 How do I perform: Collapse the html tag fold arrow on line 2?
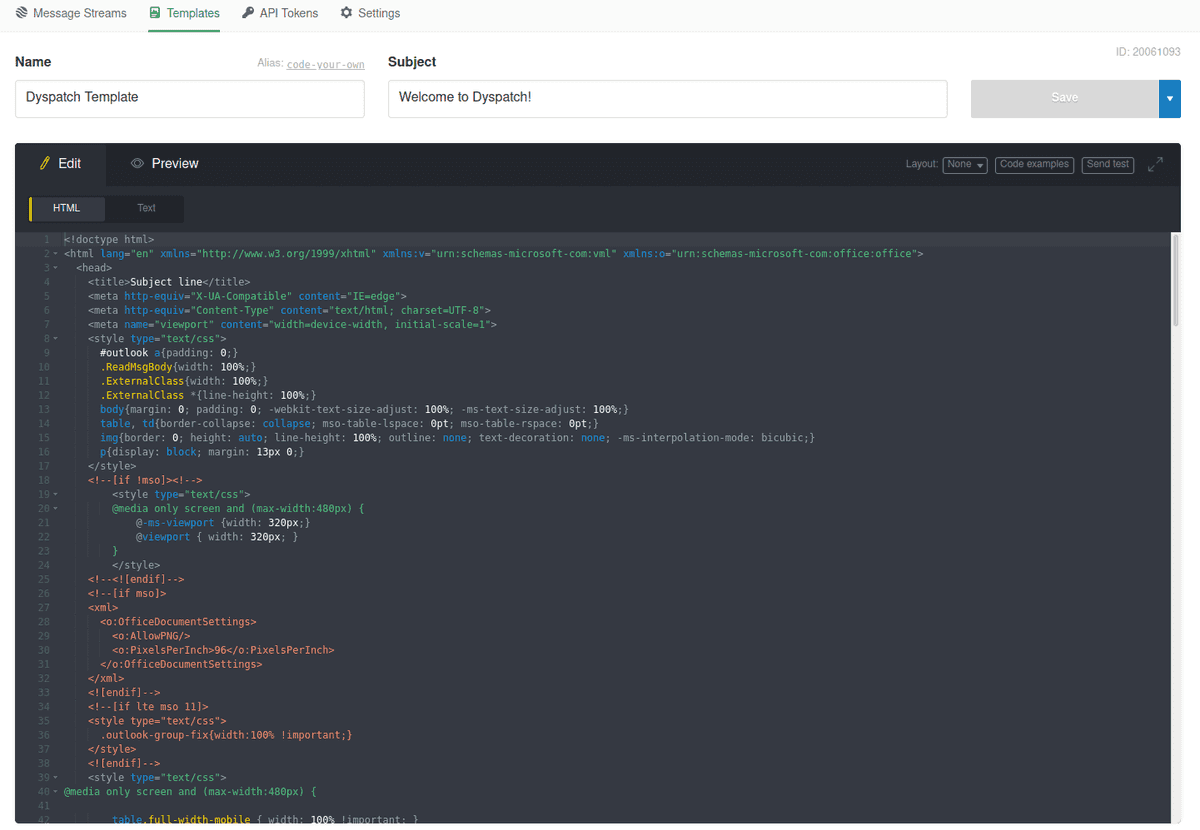coord(55,254)
